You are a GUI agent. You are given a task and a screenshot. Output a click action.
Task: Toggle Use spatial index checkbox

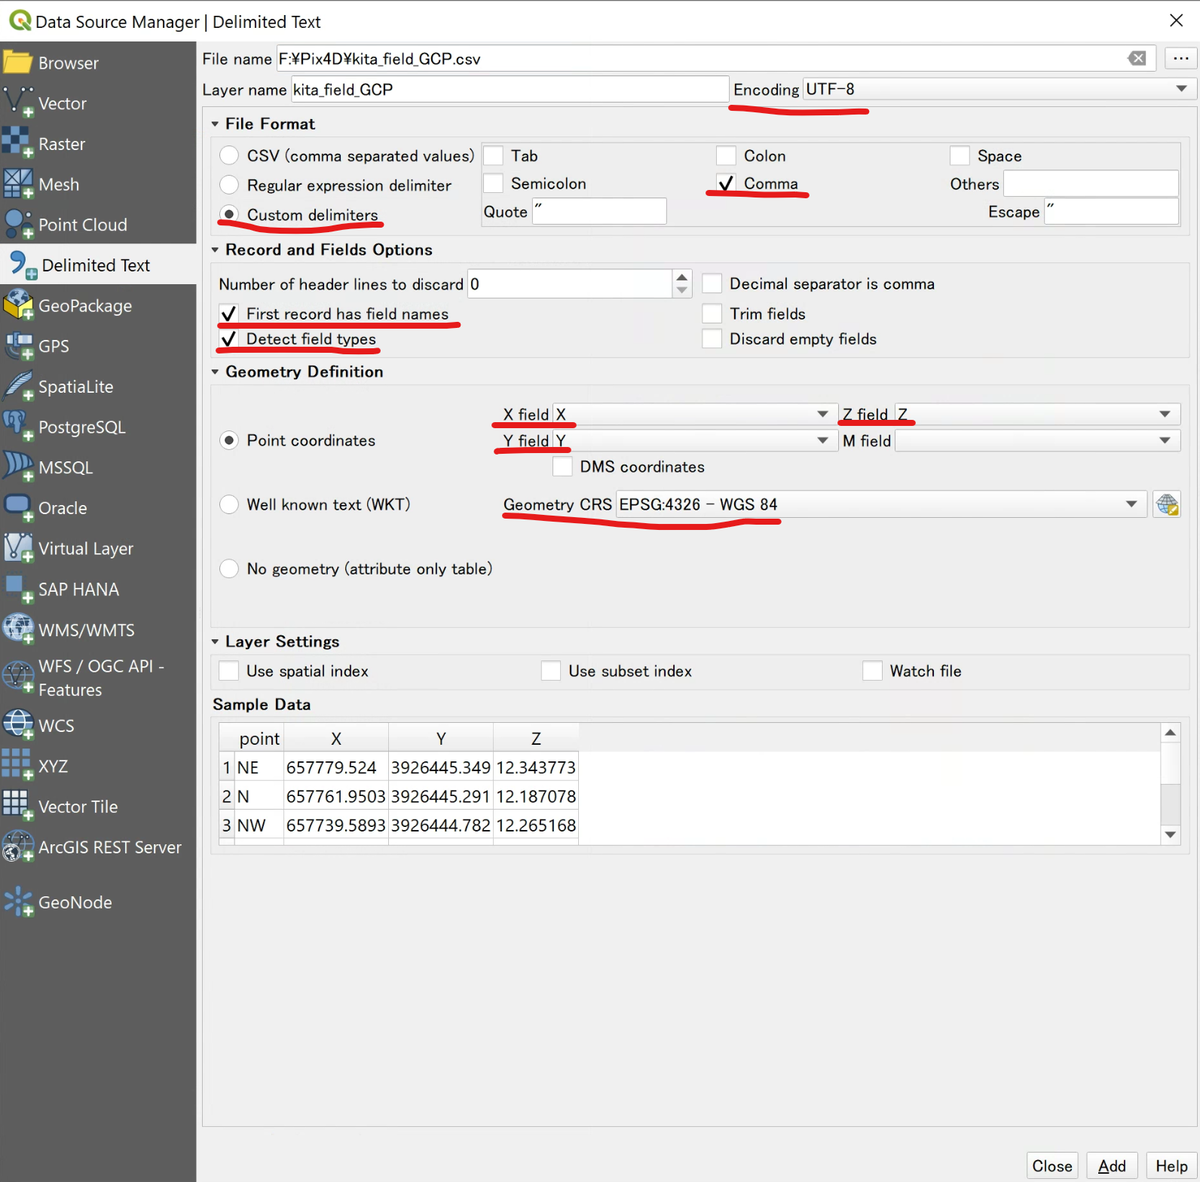[x=229, y=671]
